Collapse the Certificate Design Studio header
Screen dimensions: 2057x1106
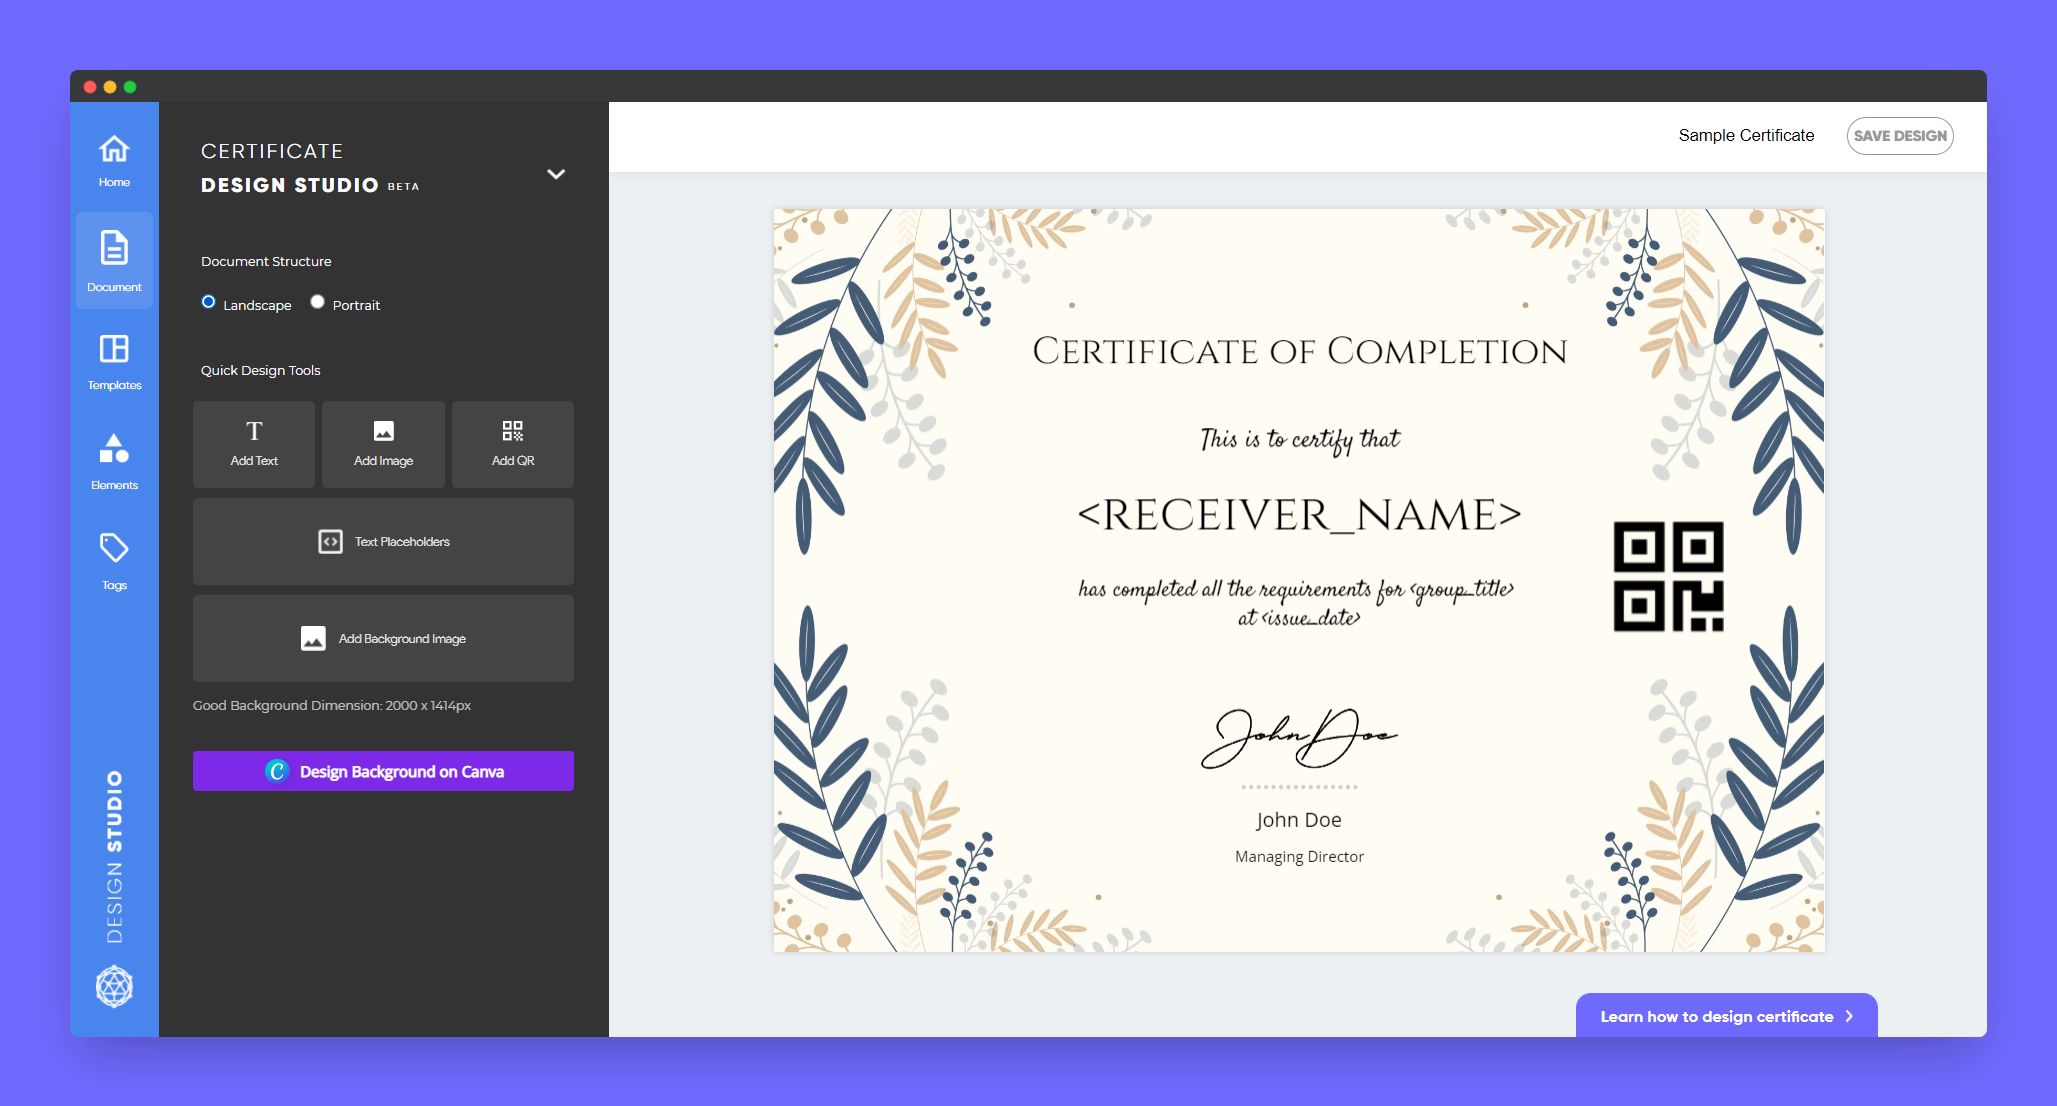coord(556,174)
